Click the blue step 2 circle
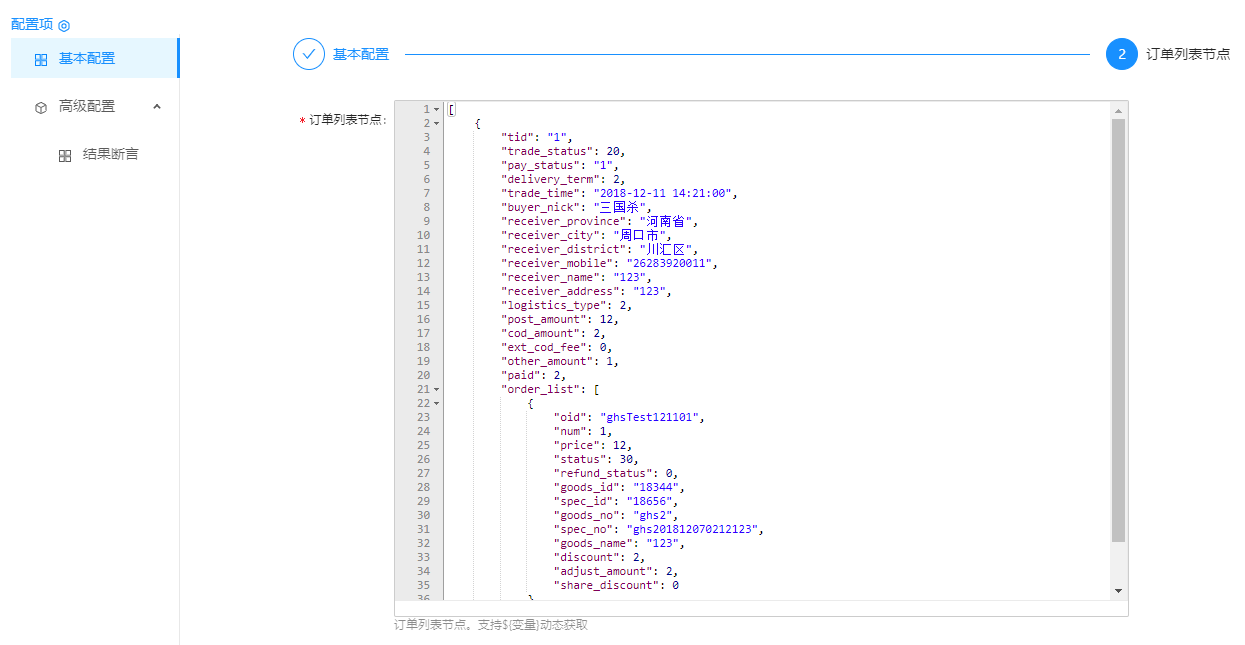1245x645 pixels. [x=1121, y=54]
